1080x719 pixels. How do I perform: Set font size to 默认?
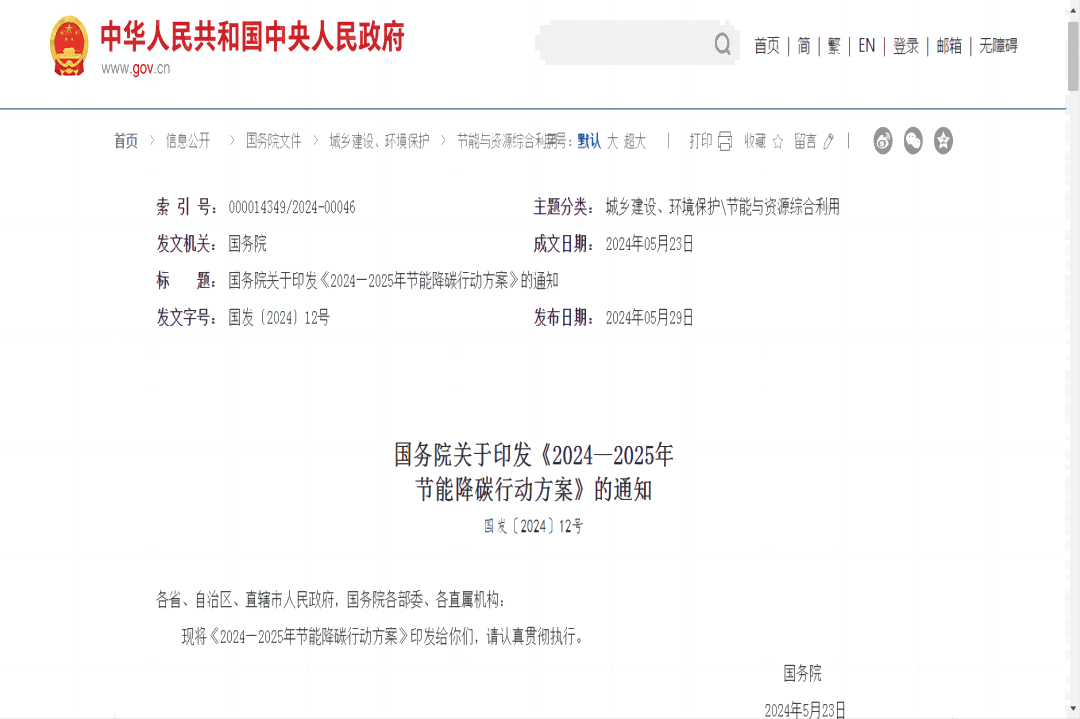tap(589, 141)
